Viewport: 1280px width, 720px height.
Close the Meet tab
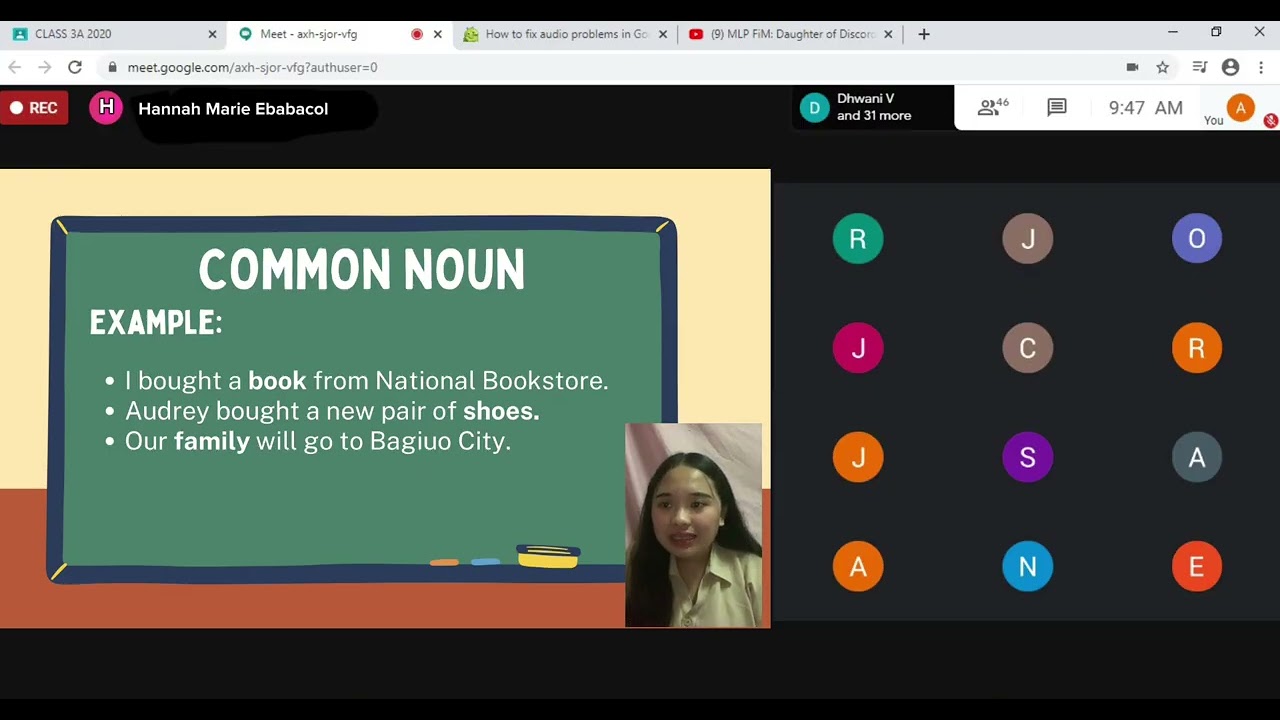point(437,34)
